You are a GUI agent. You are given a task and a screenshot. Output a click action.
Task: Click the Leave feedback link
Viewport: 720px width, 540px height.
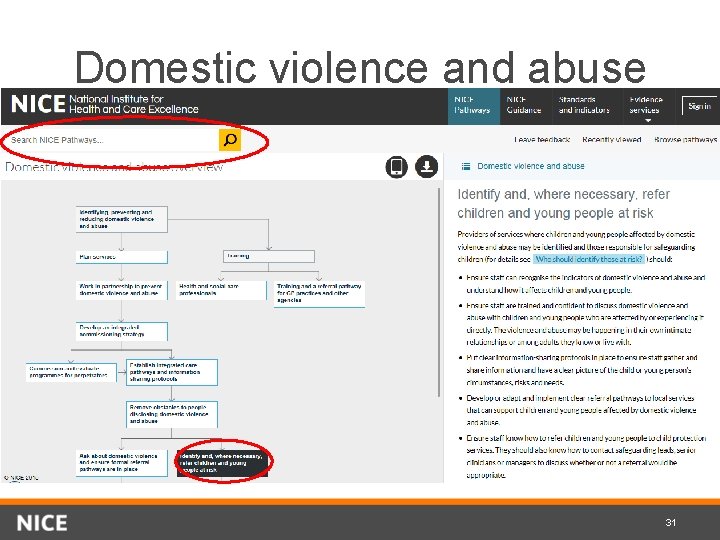tap(542, 140)
